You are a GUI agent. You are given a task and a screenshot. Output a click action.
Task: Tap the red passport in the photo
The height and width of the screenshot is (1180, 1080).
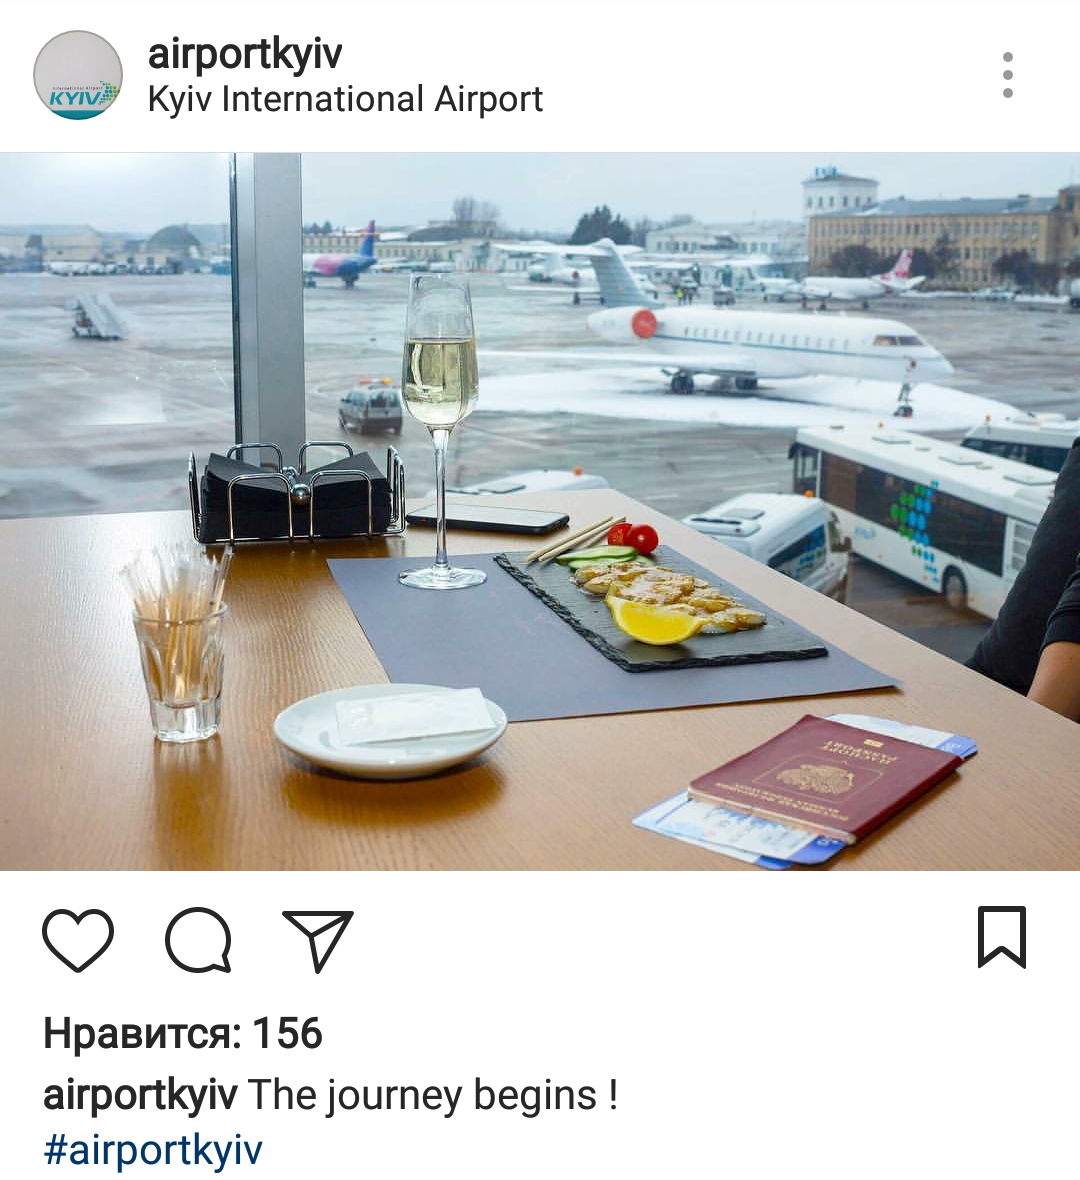coord(825,777)
